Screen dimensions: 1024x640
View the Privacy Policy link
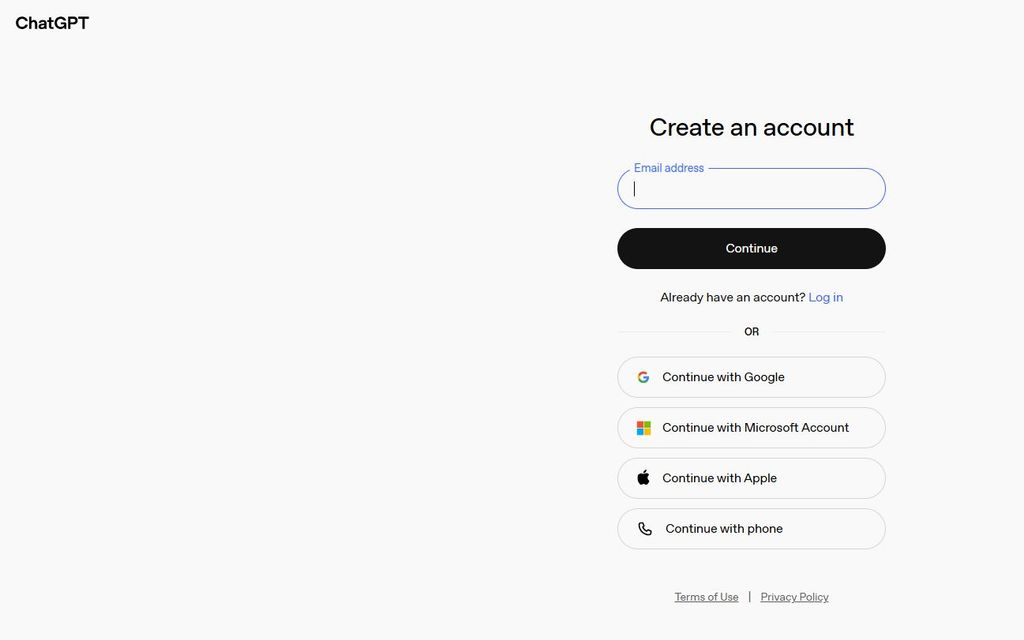[x=794, y=597]
